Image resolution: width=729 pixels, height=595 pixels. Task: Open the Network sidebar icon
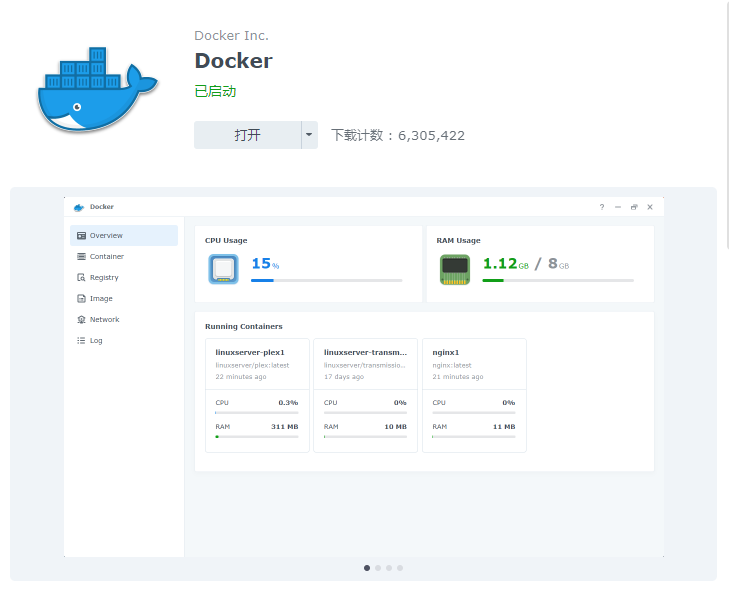click(x=81, y=319)
